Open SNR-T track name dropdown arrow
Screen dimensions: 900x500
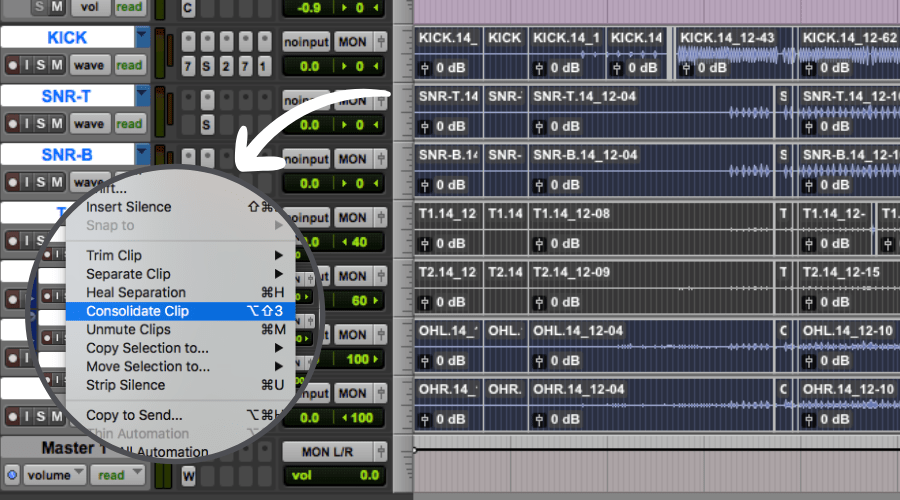click(x=142, y=96)
